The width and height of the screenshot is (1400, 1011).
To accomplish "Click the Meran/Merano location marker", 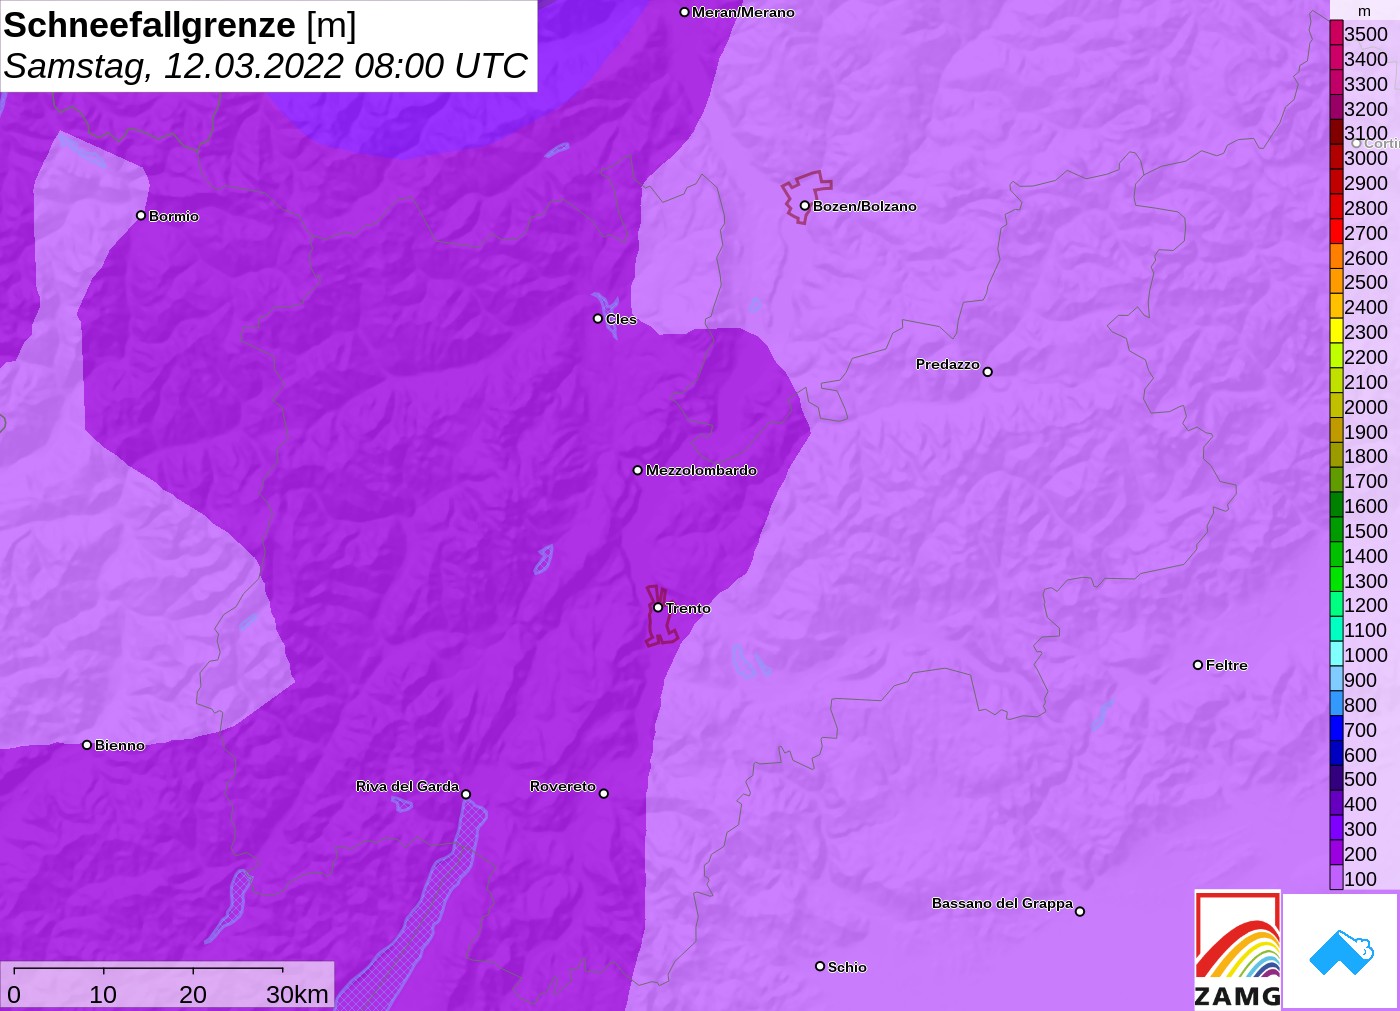I will (685, 12).
